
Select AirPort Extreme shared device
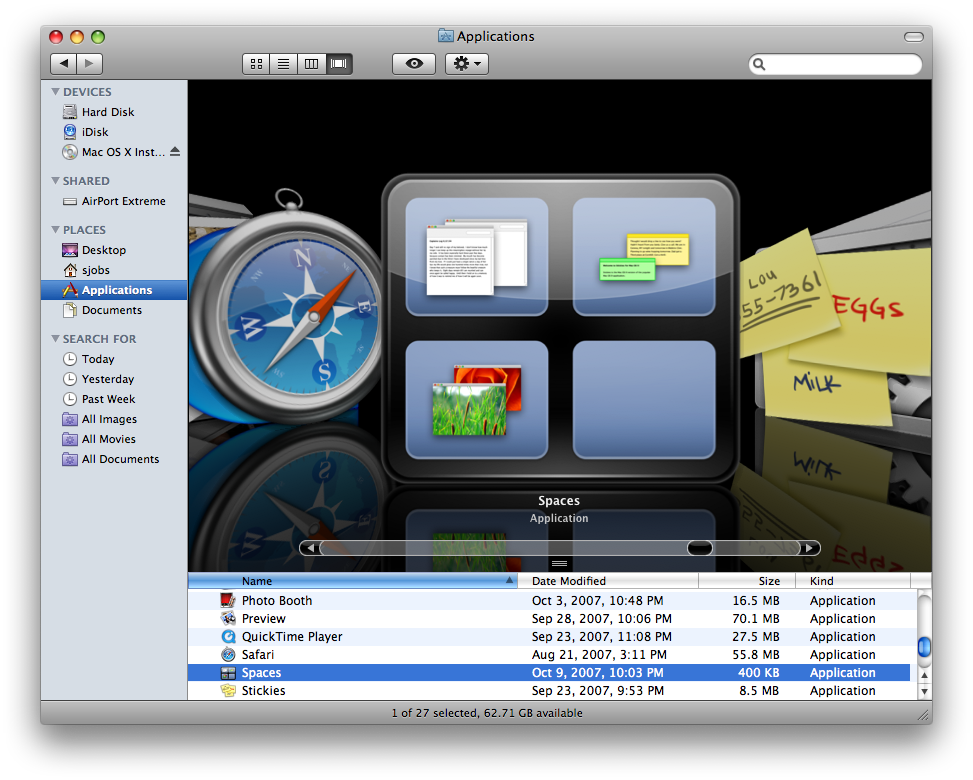[123, 201]
